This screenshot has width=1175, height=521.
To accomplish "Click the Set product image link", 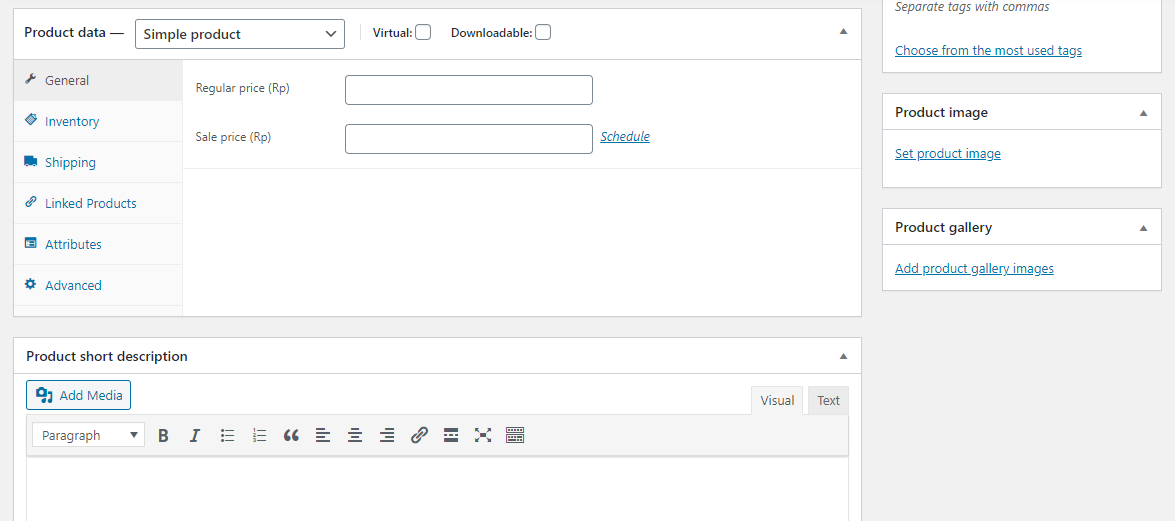I will tap(947, 154).
